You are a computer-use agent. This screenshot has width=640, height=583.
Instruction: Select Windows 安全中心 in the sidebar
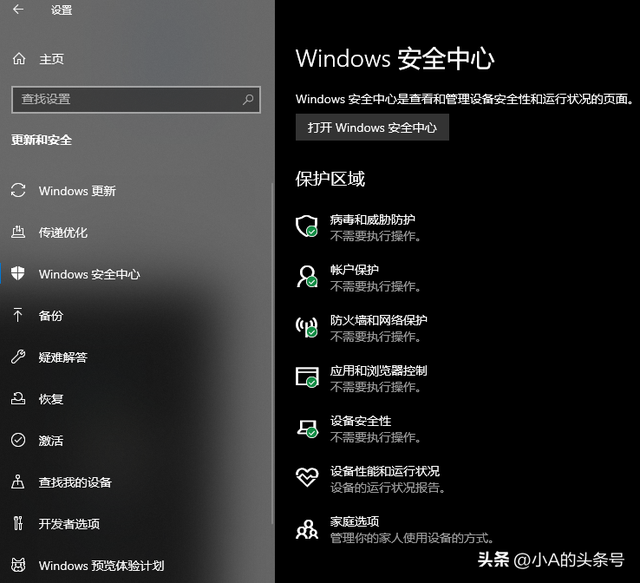point(89,274)
